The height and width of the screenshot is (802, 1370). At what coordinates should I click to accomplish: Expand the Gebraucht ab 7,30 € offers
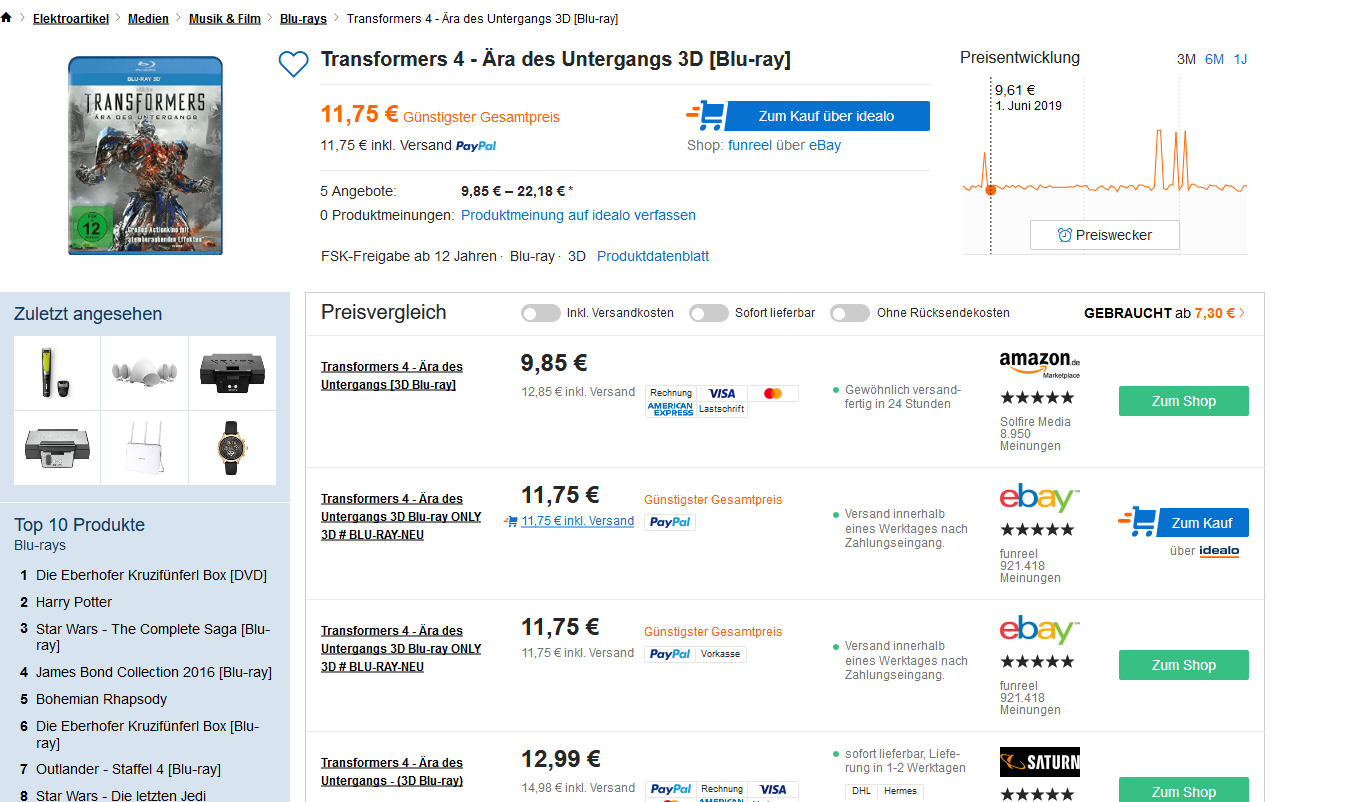coord(1165,313)
